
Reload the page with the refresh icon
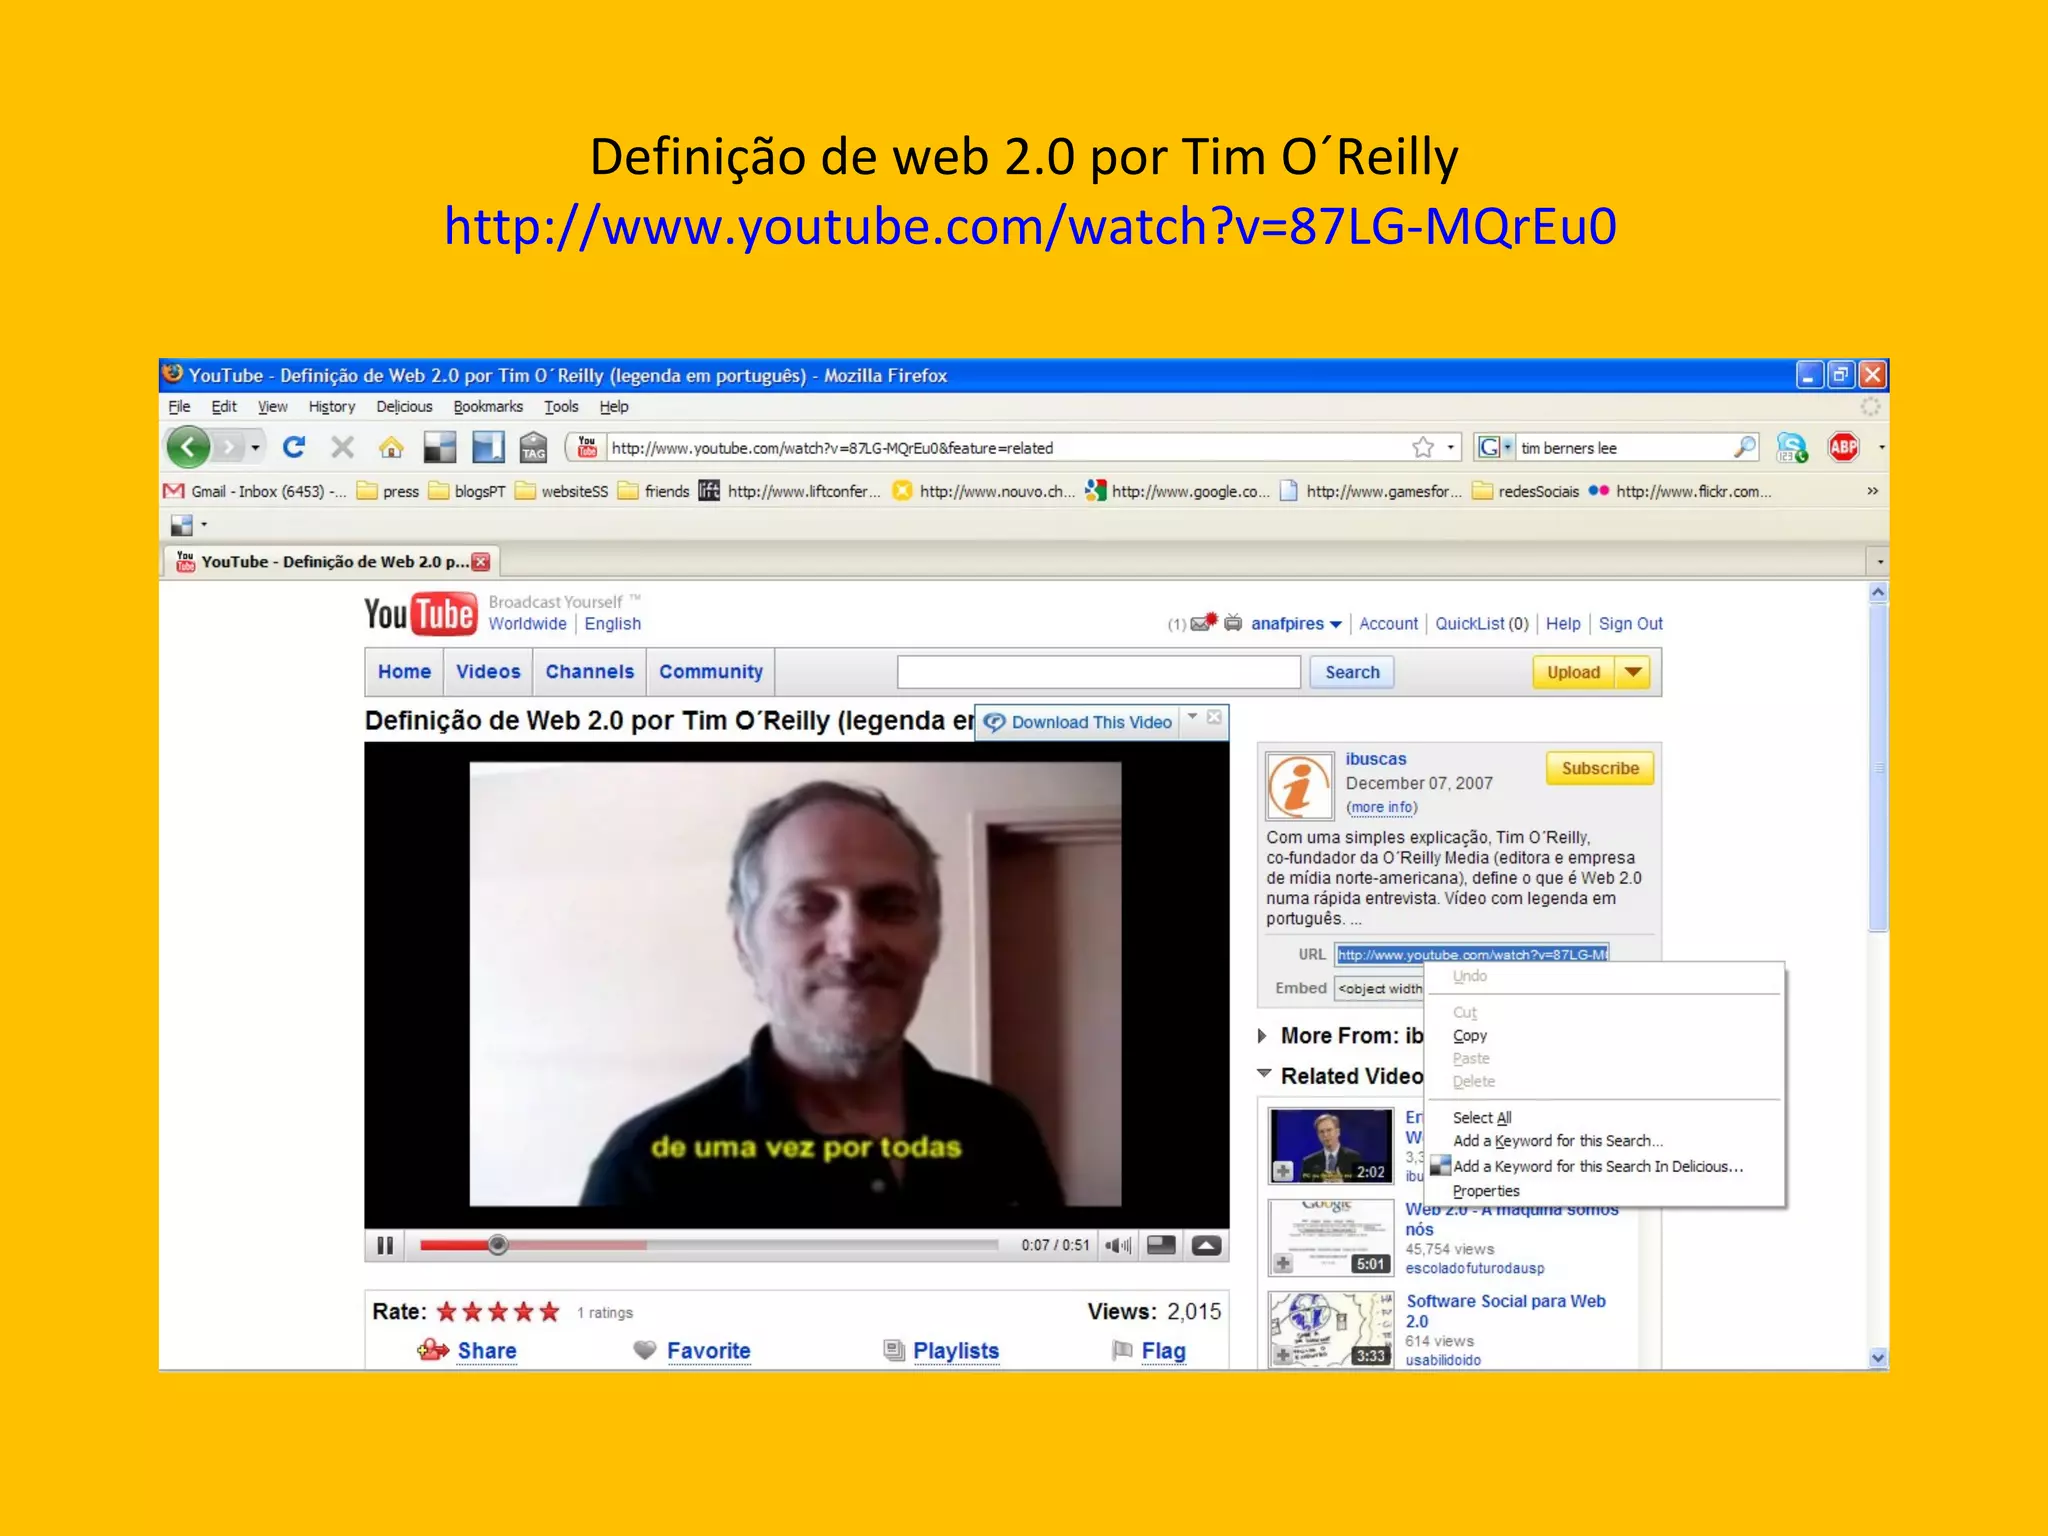(293, 447)
